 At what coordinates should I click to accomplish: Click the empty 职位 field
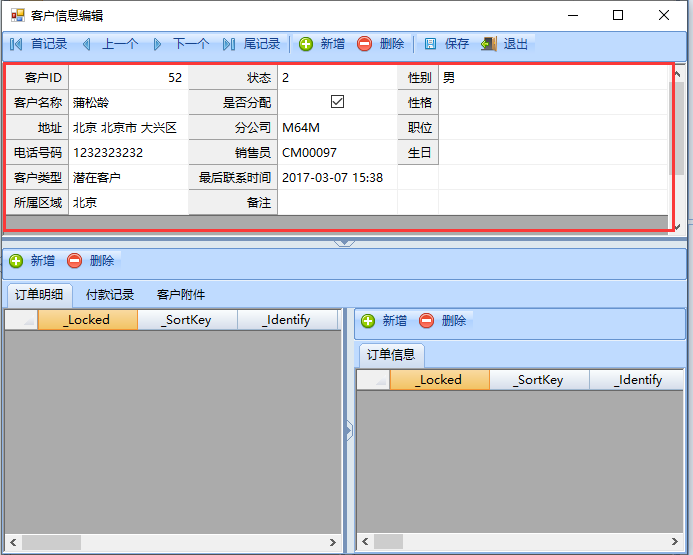tap(553, 128)
